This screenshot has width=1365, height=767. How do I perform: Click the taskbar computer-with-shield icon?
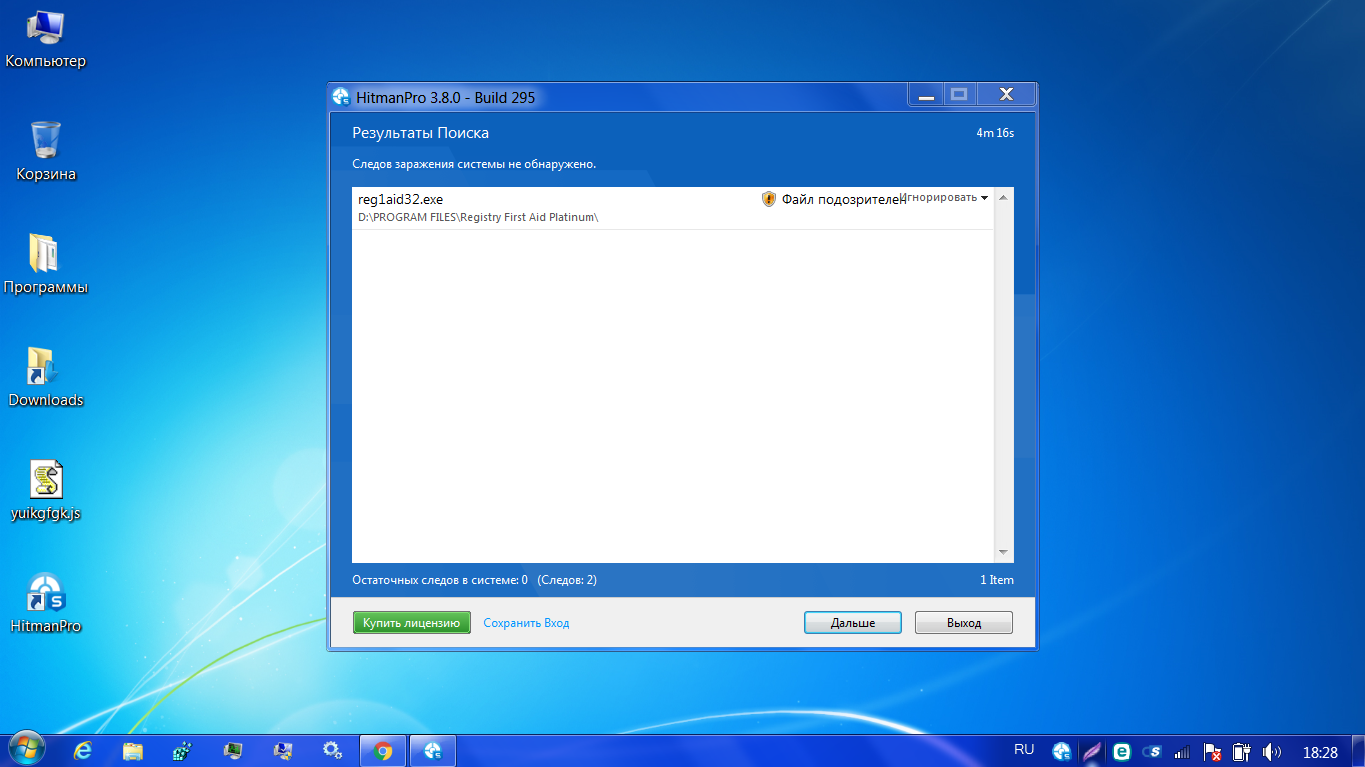(283, 750)
